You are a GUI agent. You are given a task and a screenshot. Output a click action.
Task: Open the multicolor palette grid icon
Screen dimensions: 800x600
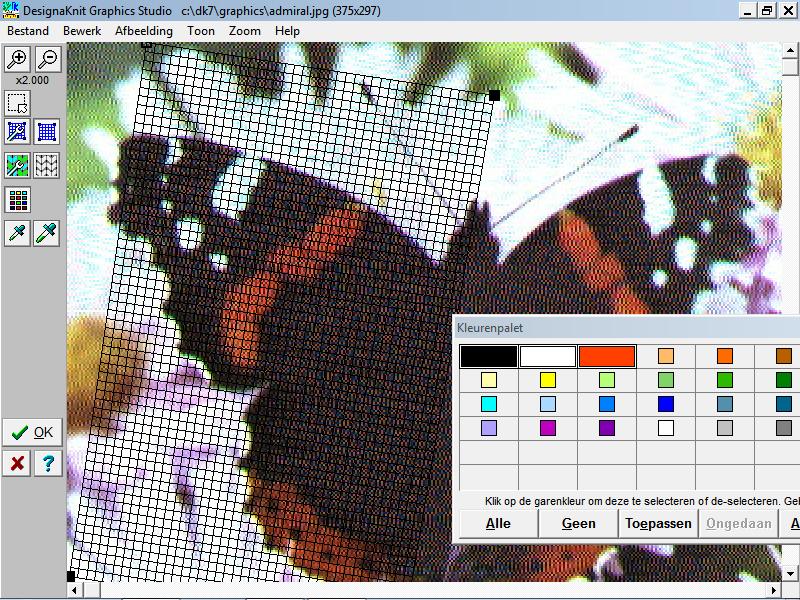(18, 200)
